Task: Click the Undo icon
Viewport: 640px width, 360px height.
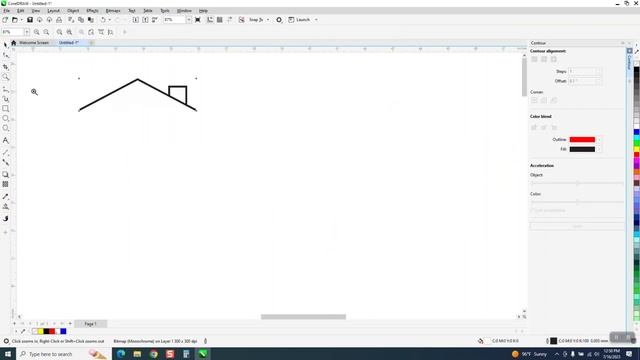Action: [103, 20]
